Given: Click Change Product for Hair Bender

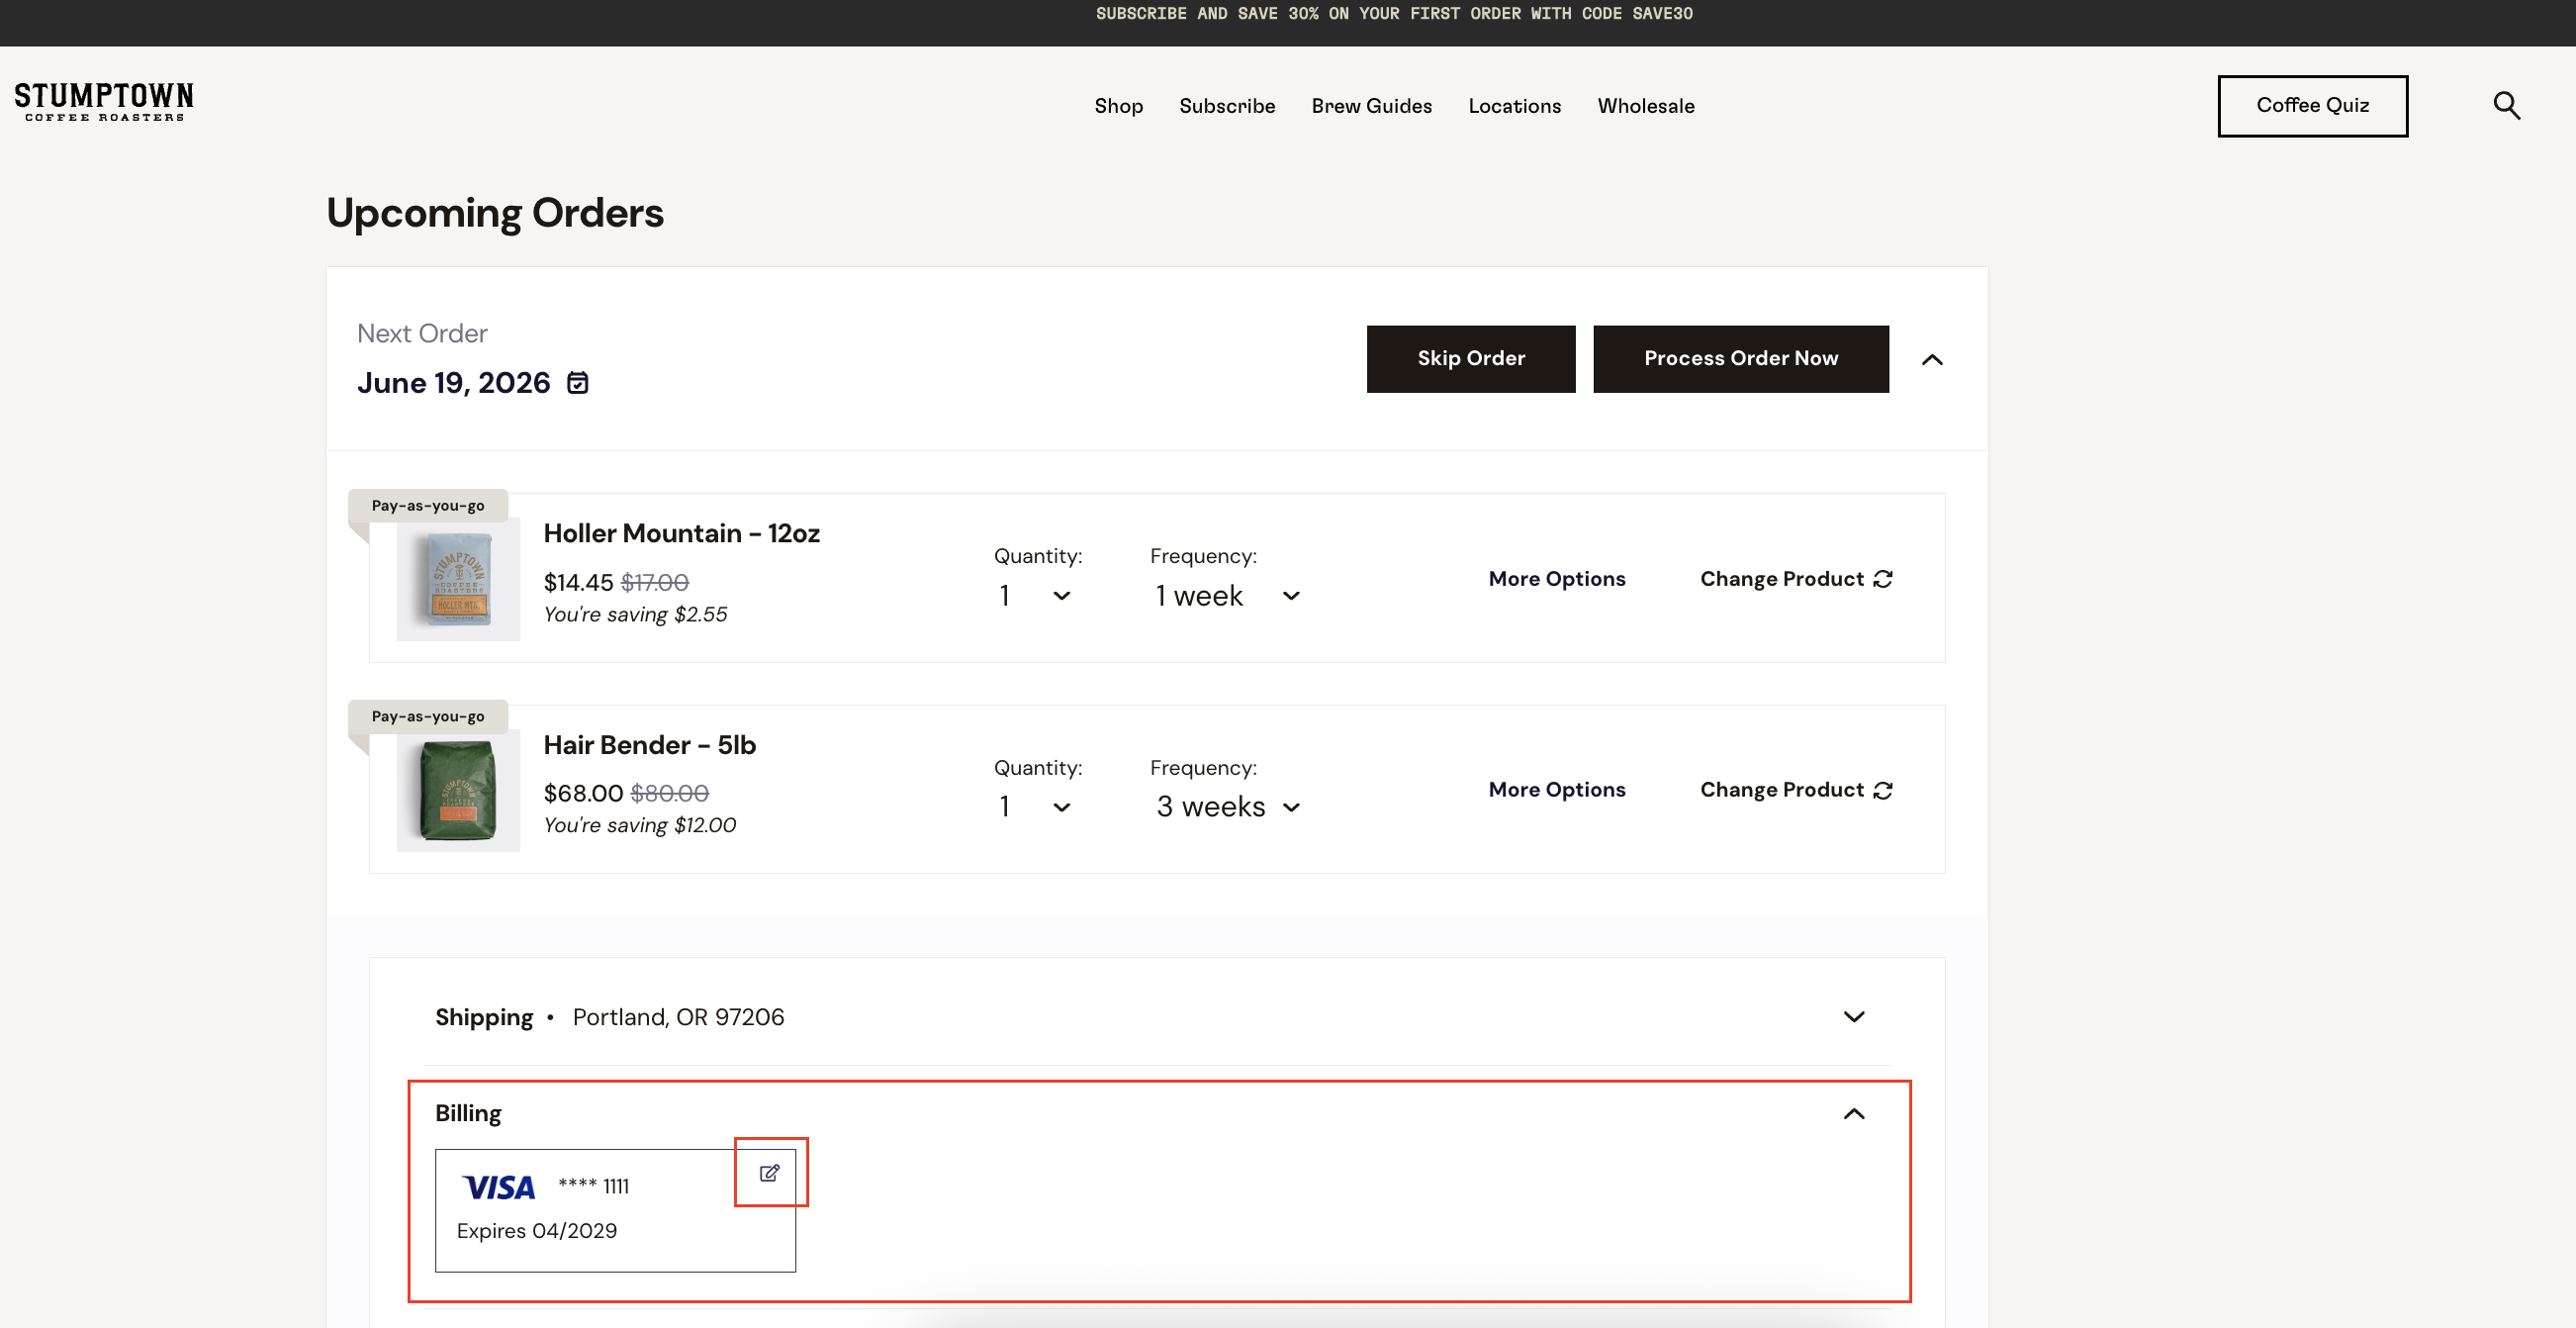Looking at the screenshot, I should click(1796, 790).
